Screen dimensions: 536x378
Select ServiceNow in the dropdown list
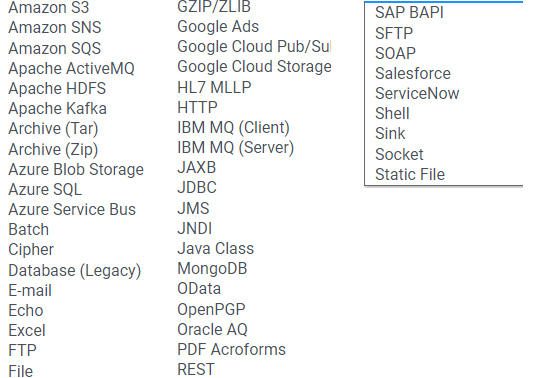point(417,94)
